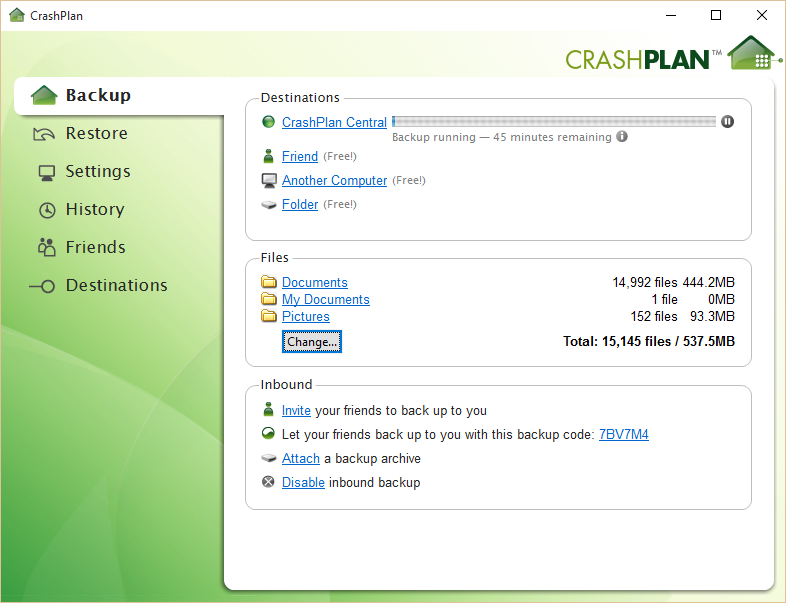The image size is (786, 603).
Task: Minimize the CrashPlan window
Action: pyautogui.click(x=671, y=16)
